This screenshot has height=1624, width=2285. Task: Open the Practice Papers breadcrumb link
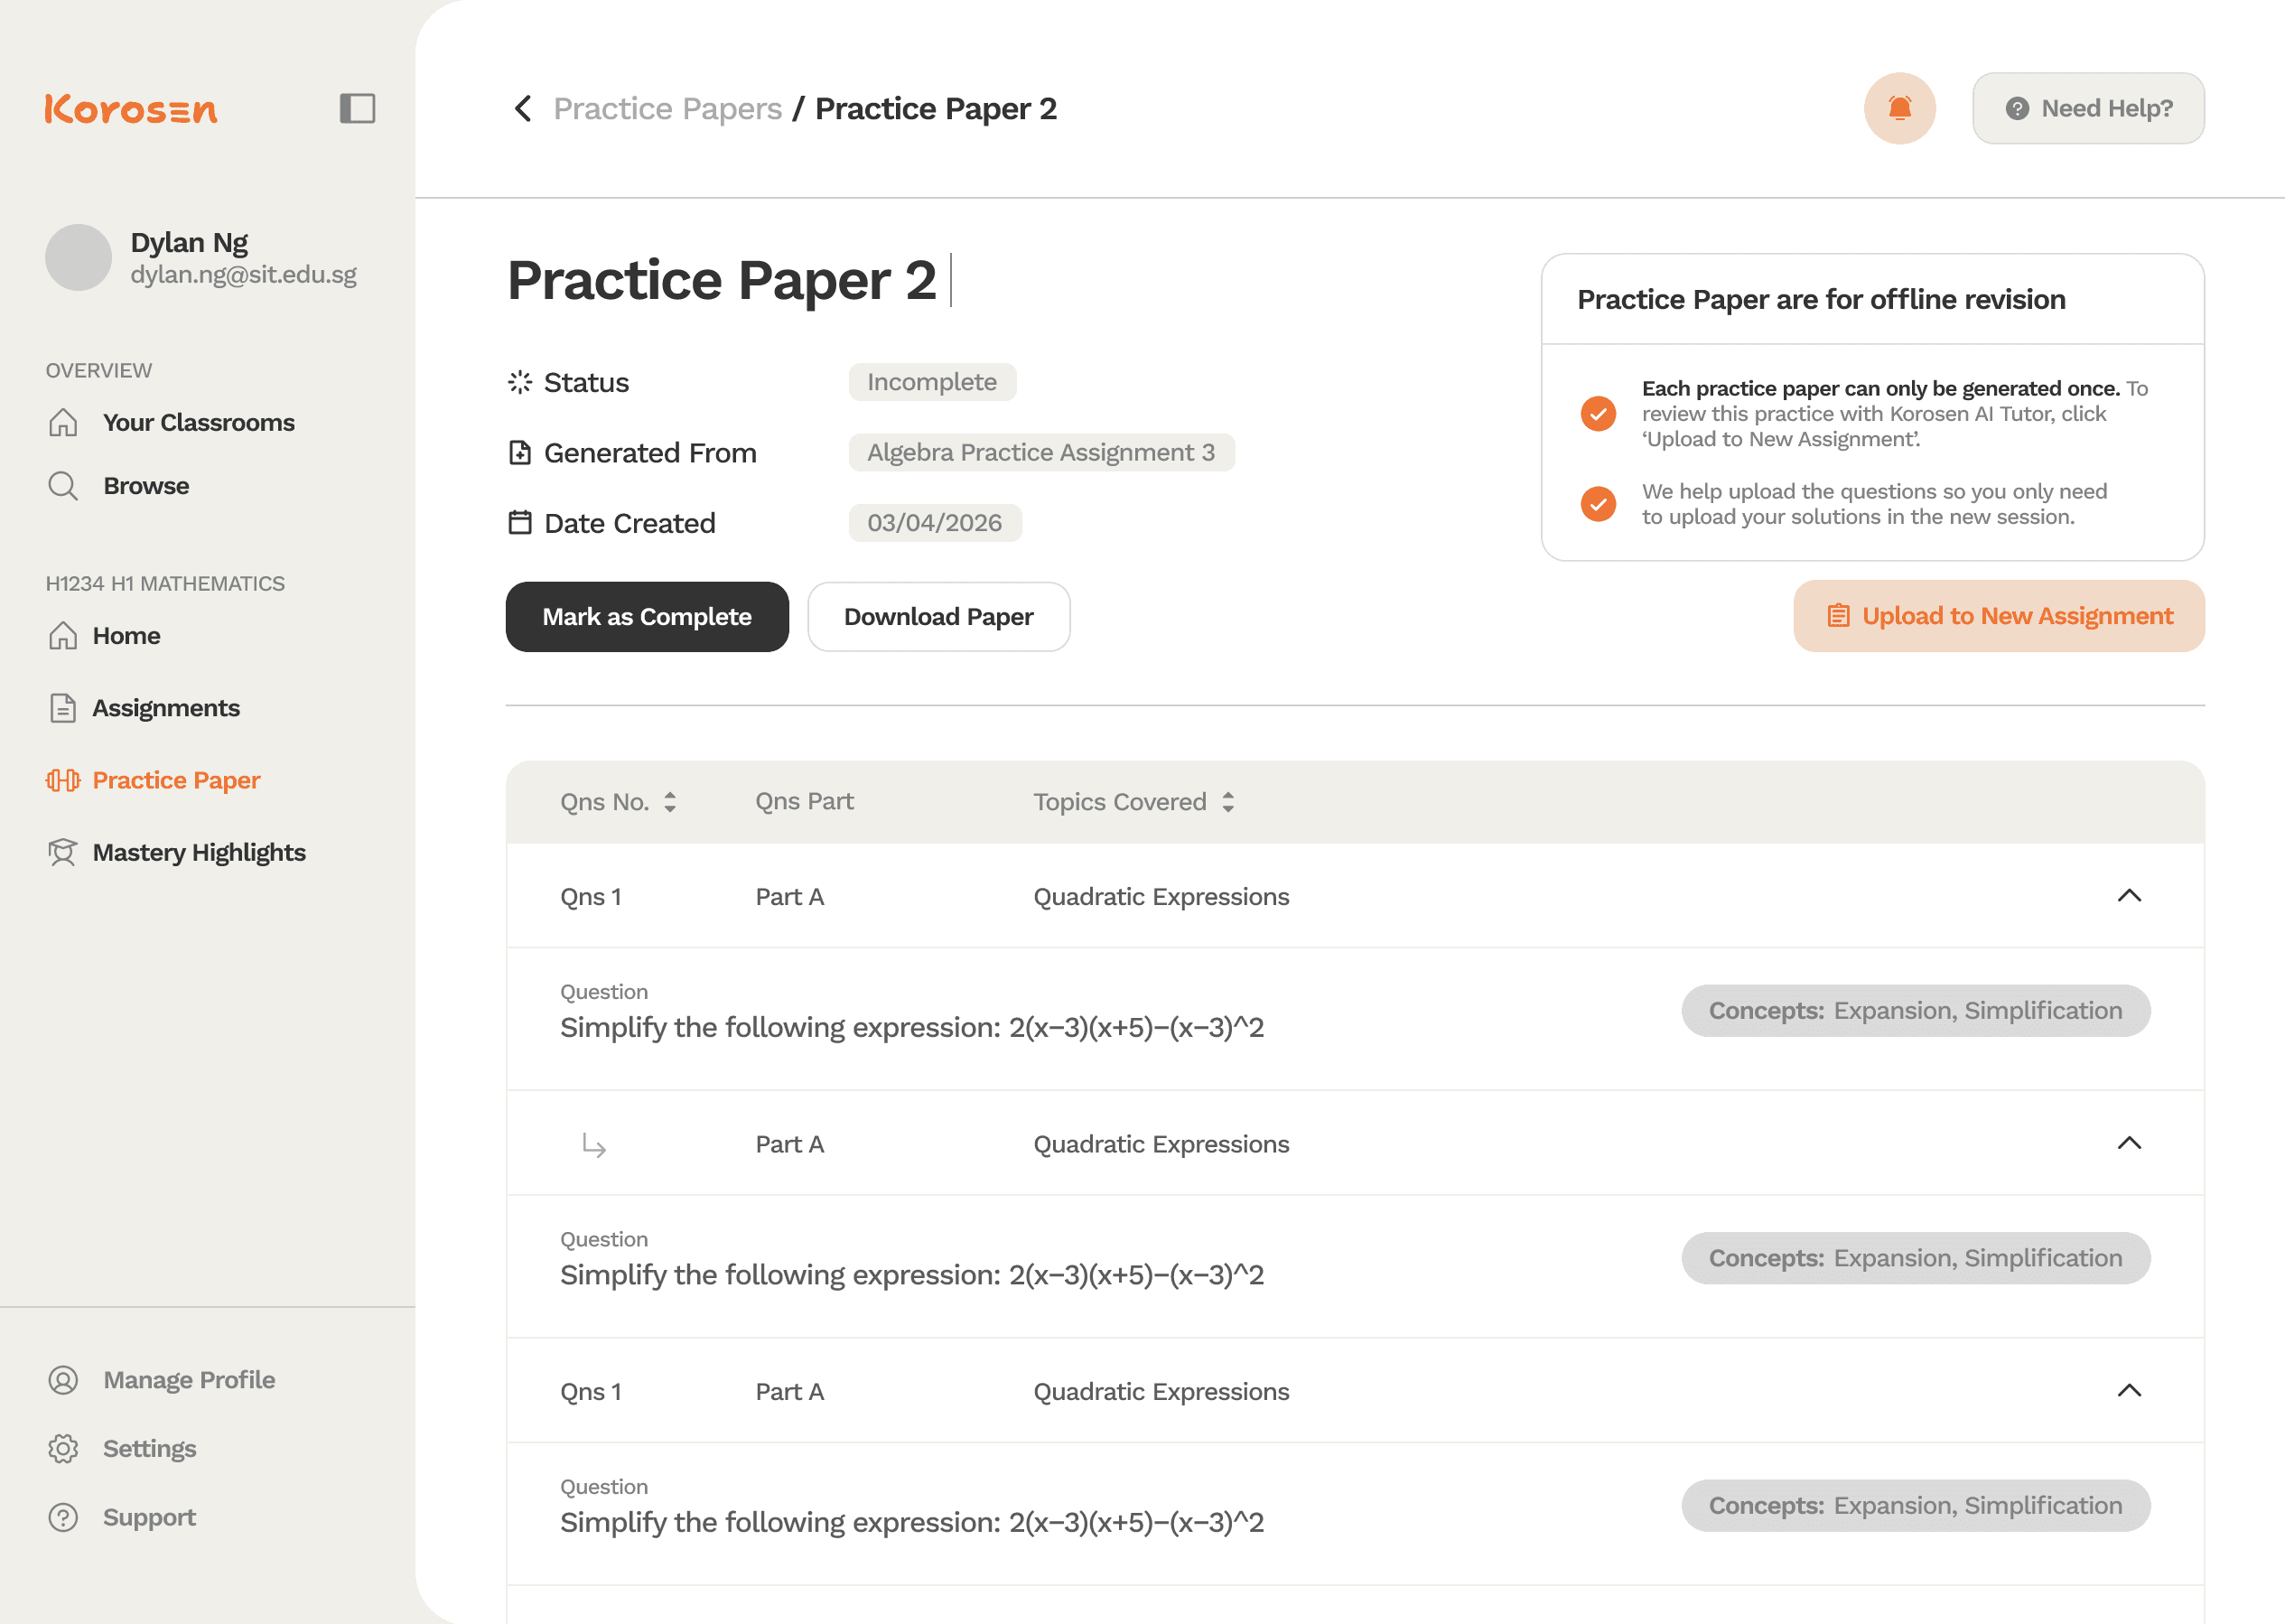pos(668,108)
